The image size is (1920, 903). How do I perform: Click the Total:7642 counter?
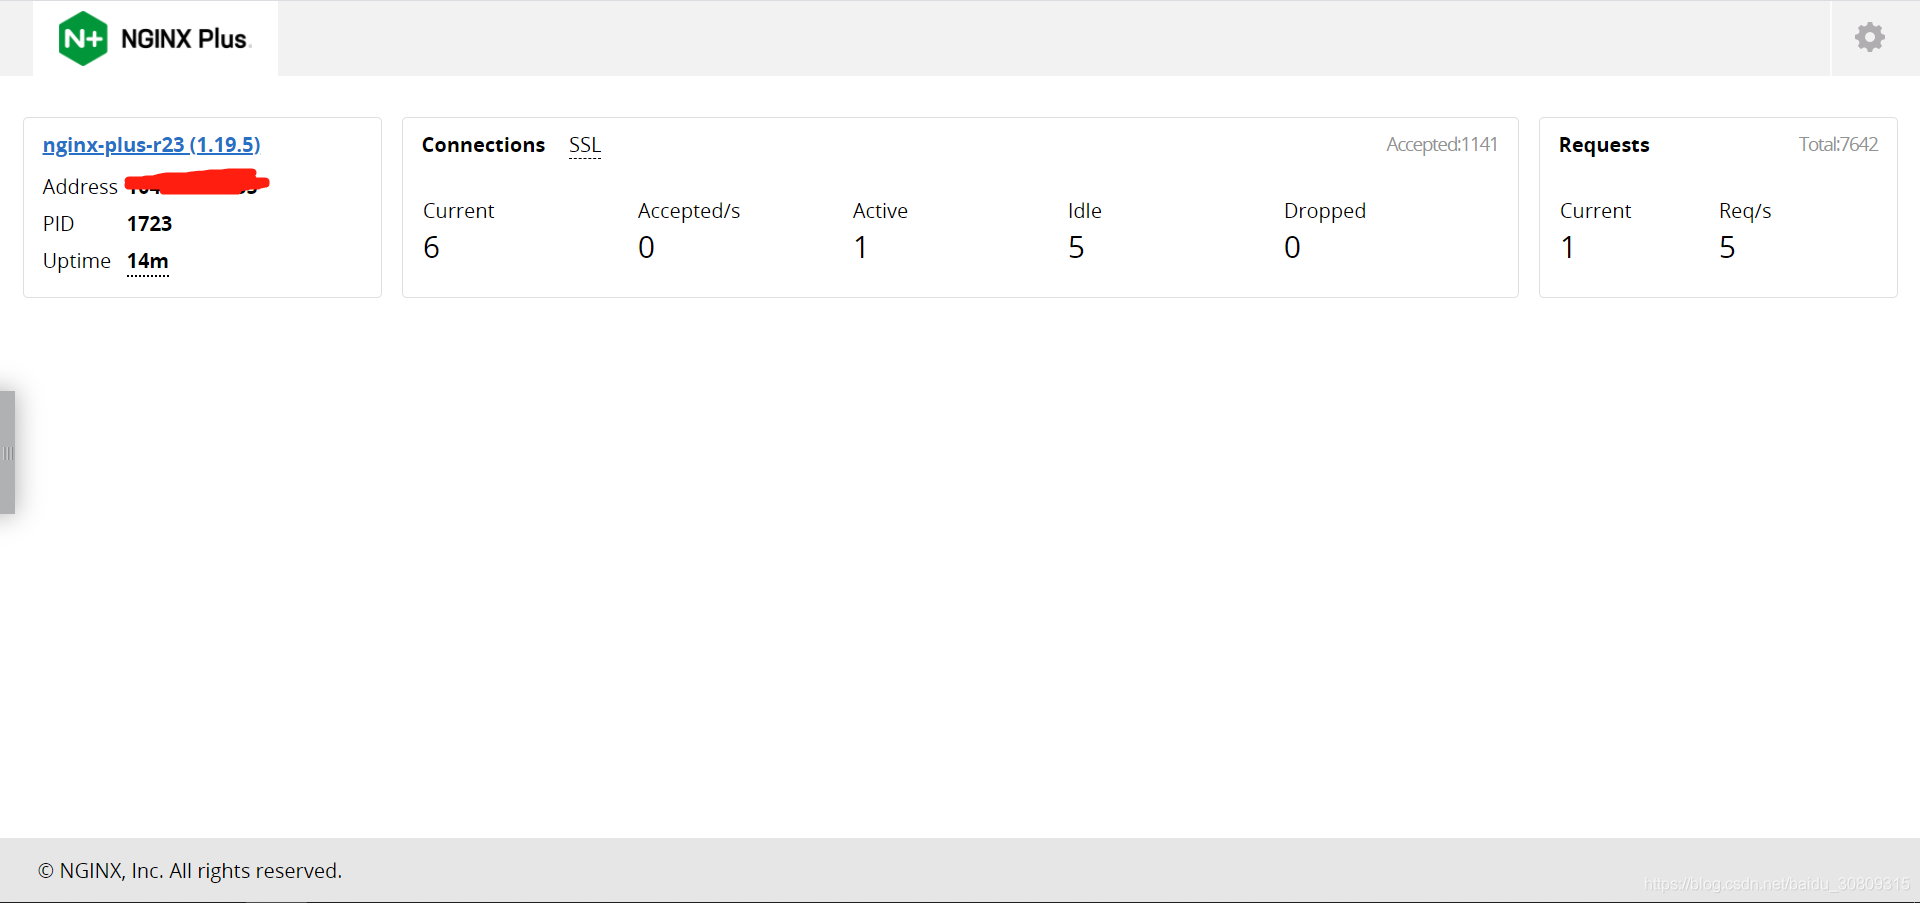[1838, 144]
